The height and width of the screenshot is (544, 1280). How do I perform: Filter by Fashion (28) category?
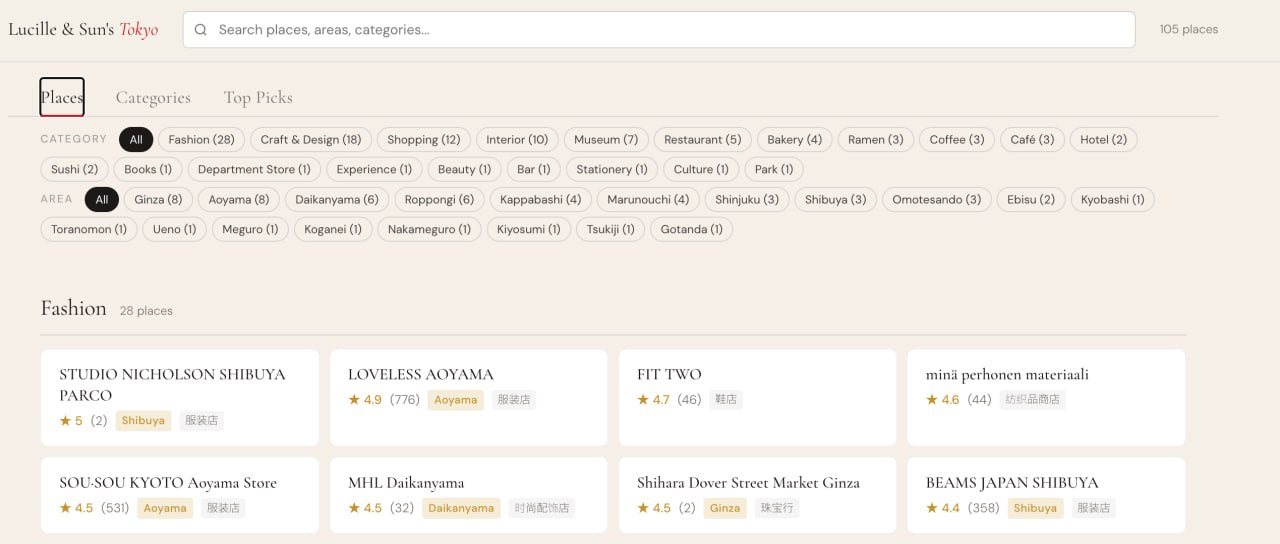click(201, 140)
